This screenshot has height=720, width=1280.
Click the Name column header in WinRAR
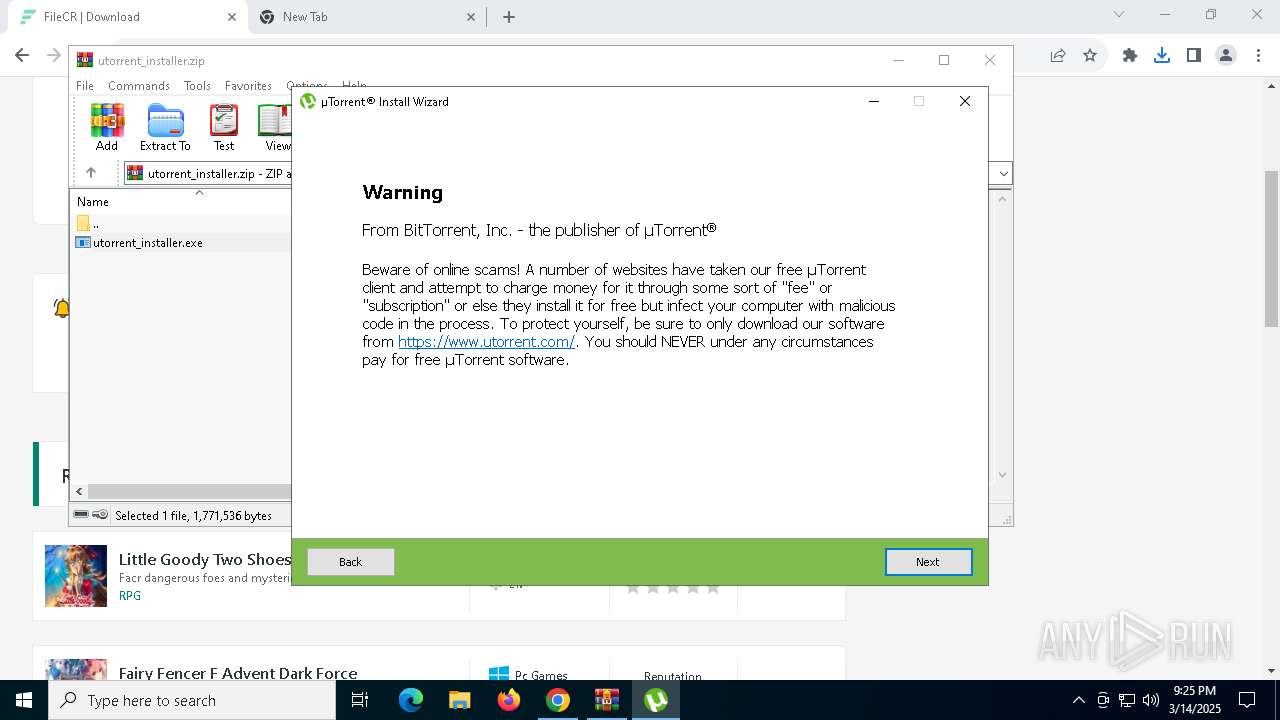coord(93,202)
